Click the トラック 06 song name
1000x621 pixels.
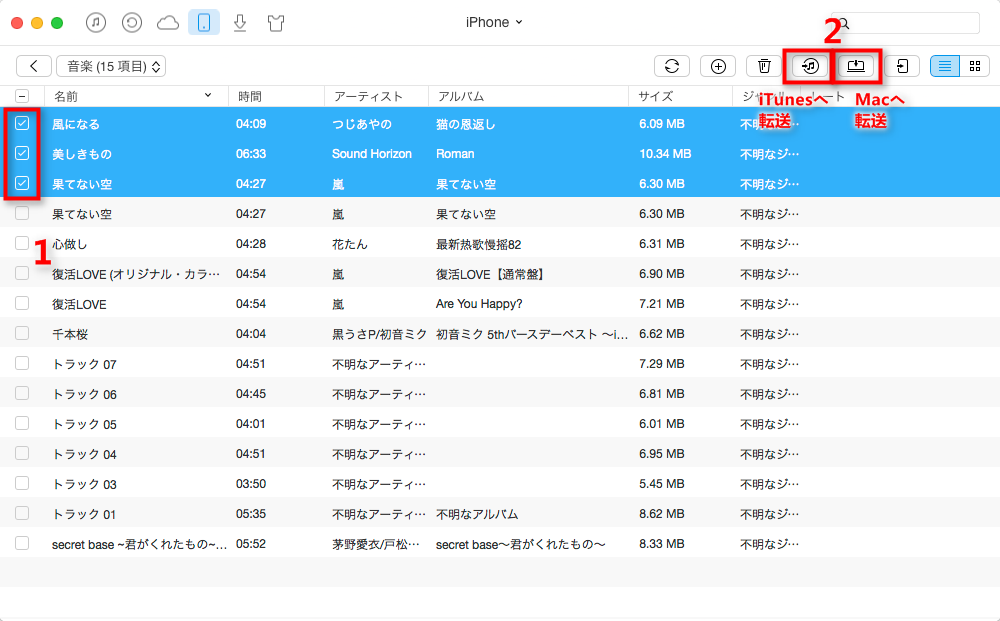[x=84, y=394]
